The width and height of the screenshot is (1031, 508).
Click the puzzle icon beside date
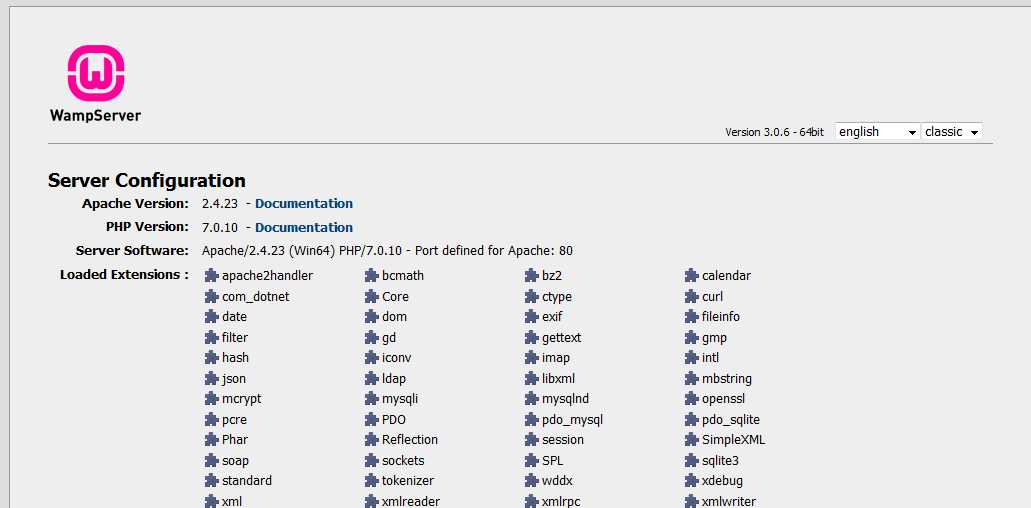pos(211,317)
